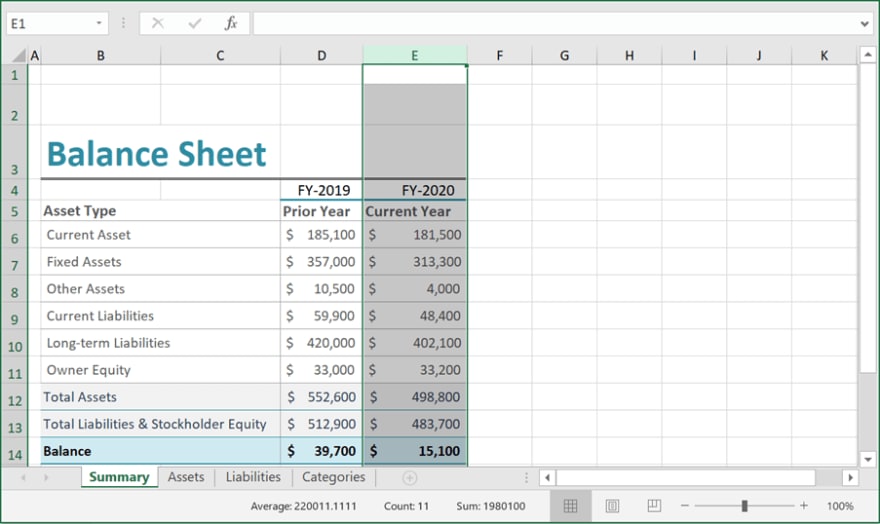Viewport: 880px width, 524px height.
Task: Click the Average: 220011.1111 status entry
Action: [x=303, y=506]
